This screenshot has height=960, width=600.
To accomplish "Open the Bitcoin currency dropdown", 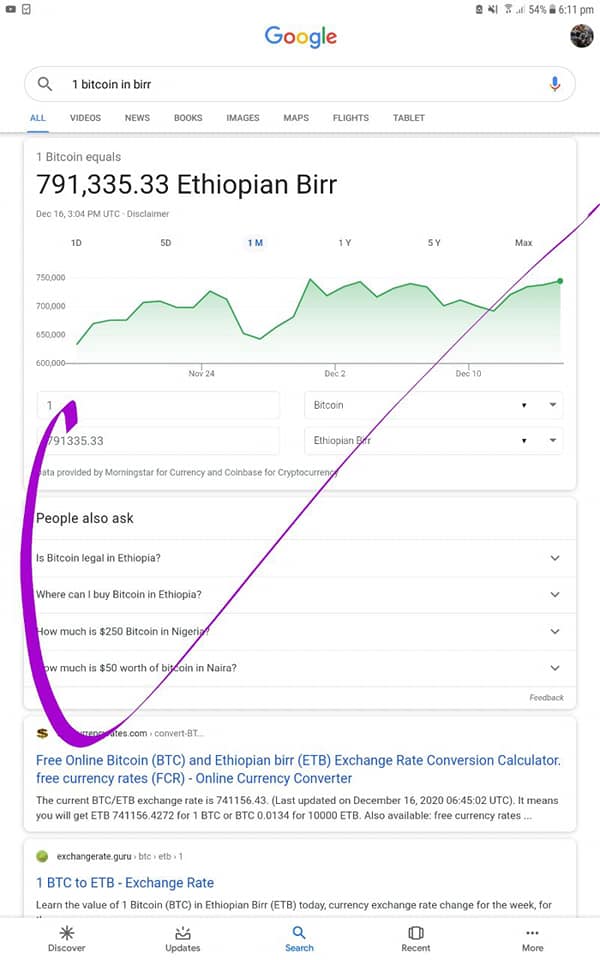I will (x=433, y=405).
